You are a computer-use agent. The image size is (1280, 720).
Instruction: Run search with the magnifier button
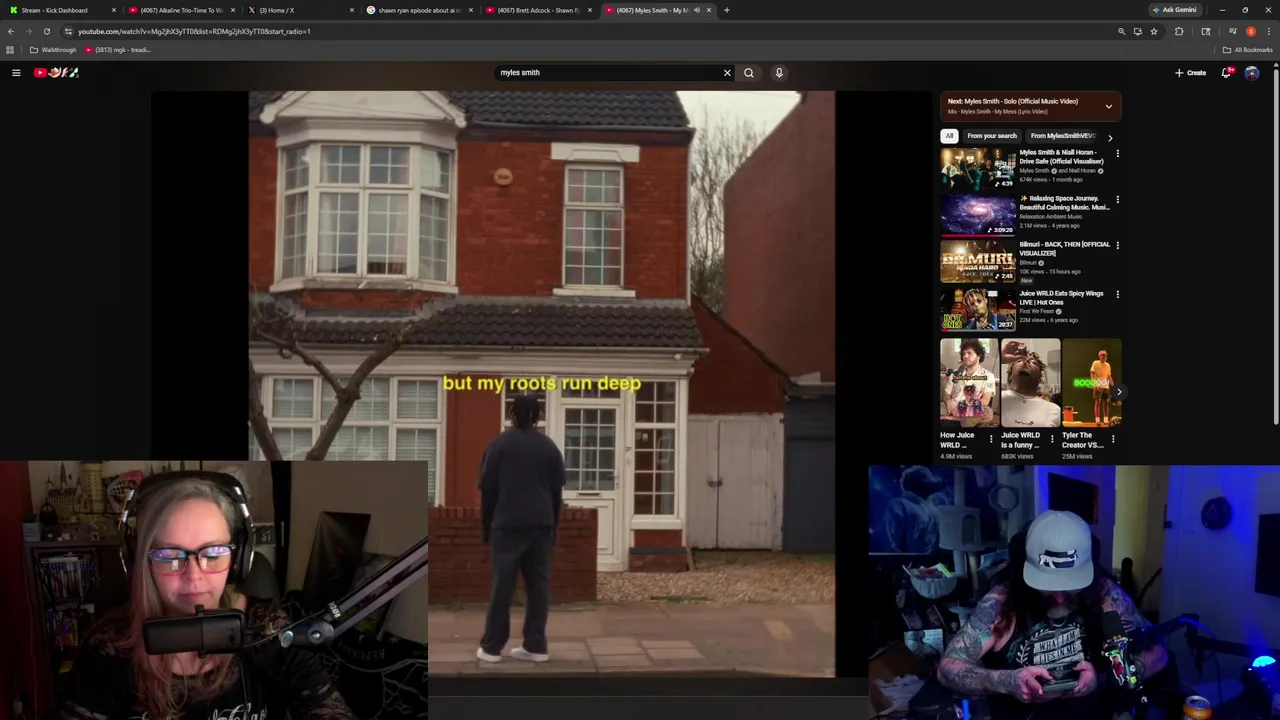(749, 72)
